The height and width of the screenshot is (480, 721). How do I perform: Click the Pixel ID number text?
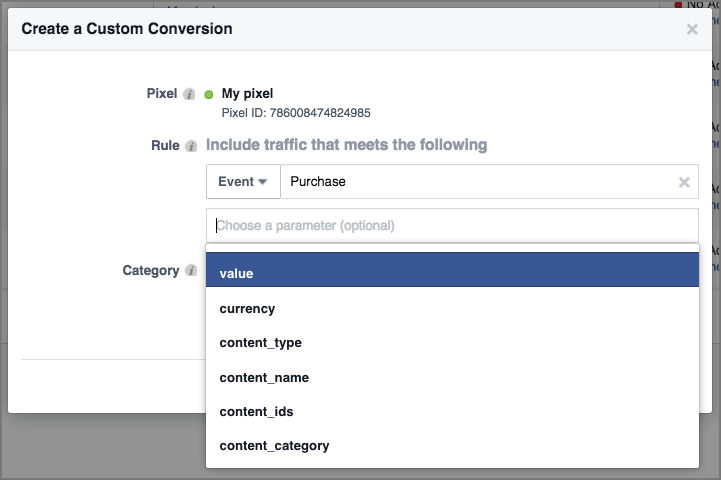click(x=296, y=113)
